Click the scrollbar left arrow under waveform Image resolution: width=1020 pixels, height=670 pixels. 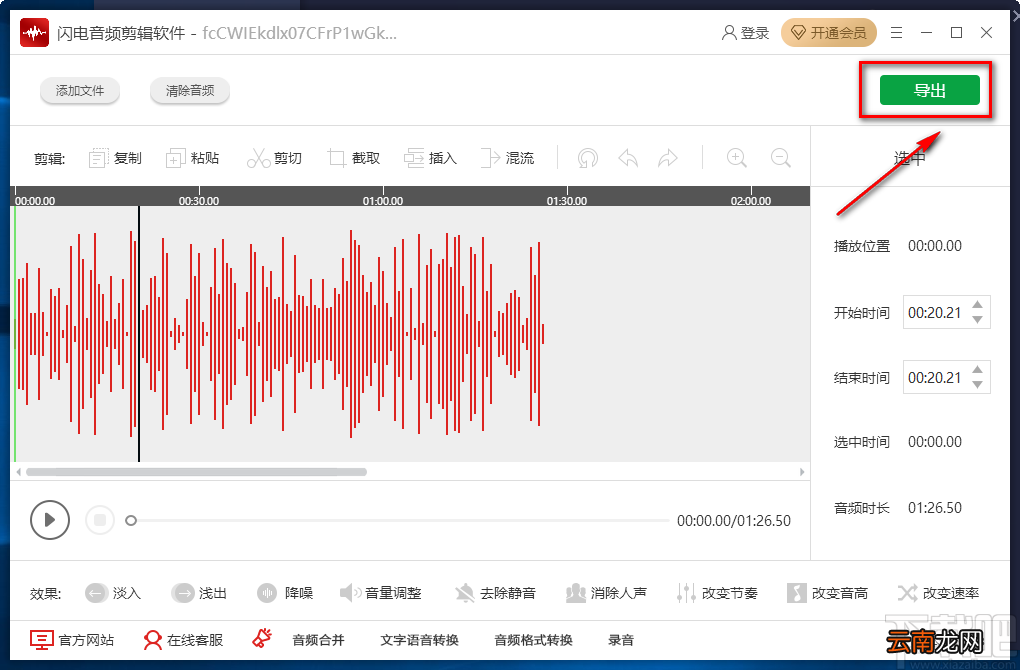pyautogui.click(x=18, y=472)
